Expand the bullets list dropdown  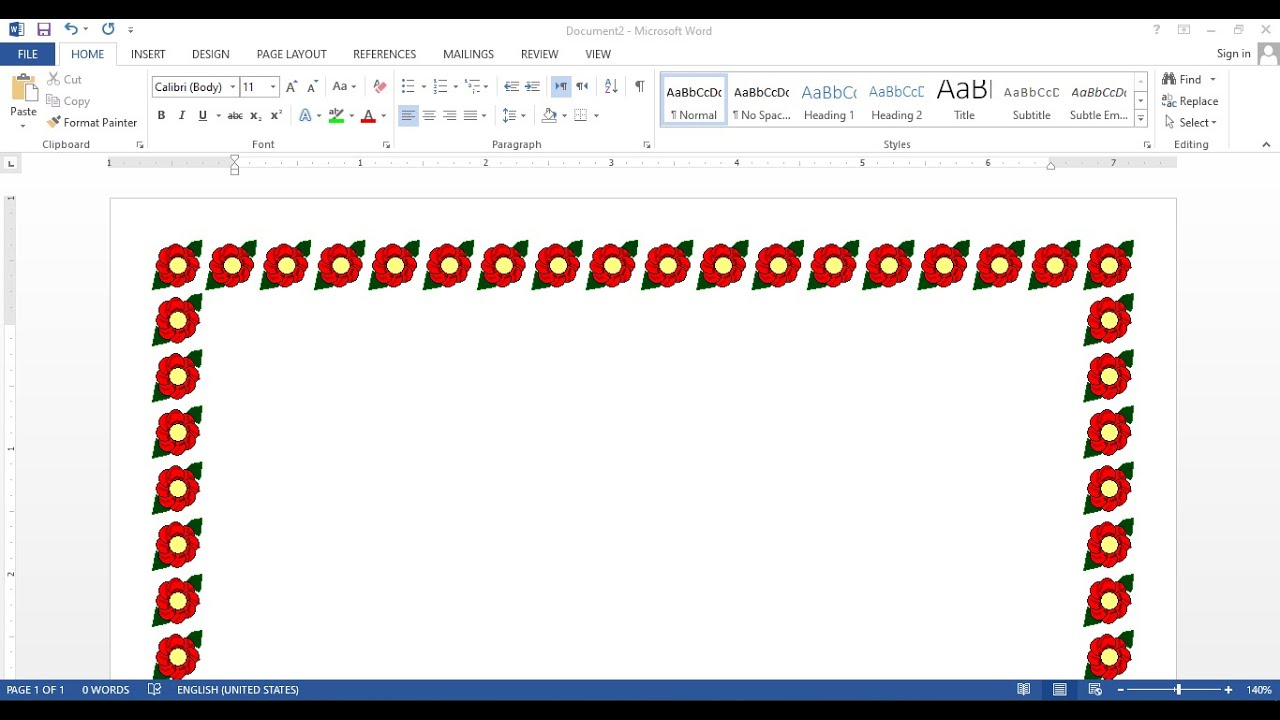[x=424, y=87]
